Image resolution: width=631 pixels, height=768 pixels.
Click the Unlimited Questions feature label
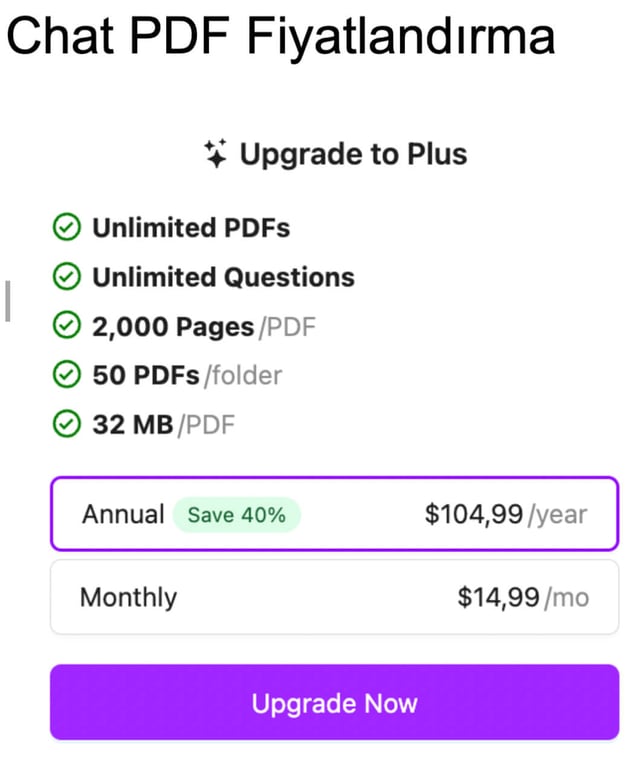pos(223,277)
